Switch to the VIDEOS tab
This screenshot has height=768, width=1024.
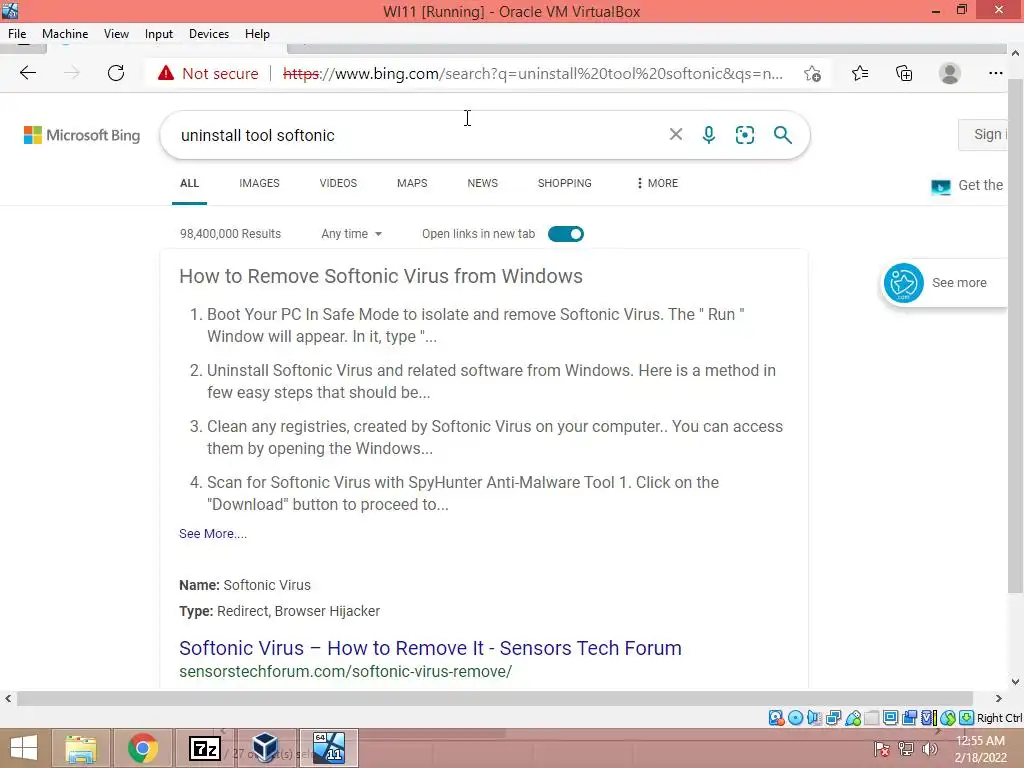click(338, 184)
